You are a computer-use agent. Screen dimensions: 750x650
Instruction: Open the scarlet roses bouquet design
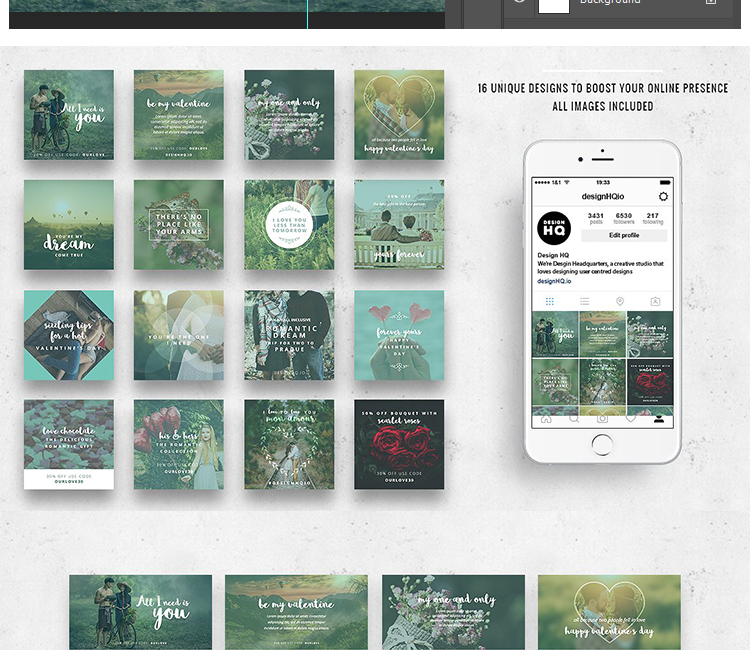click(399, 445)
